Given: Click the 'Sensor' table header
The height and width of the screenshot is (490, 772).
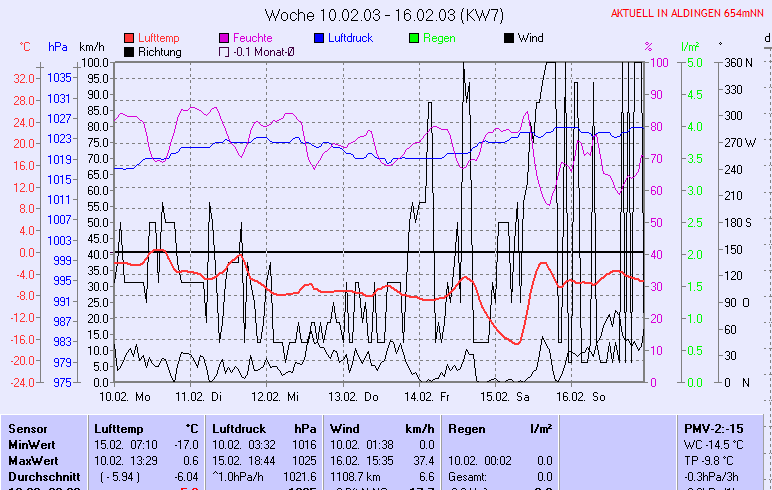Looking at the screenshot, I should [x=28, y=428].
